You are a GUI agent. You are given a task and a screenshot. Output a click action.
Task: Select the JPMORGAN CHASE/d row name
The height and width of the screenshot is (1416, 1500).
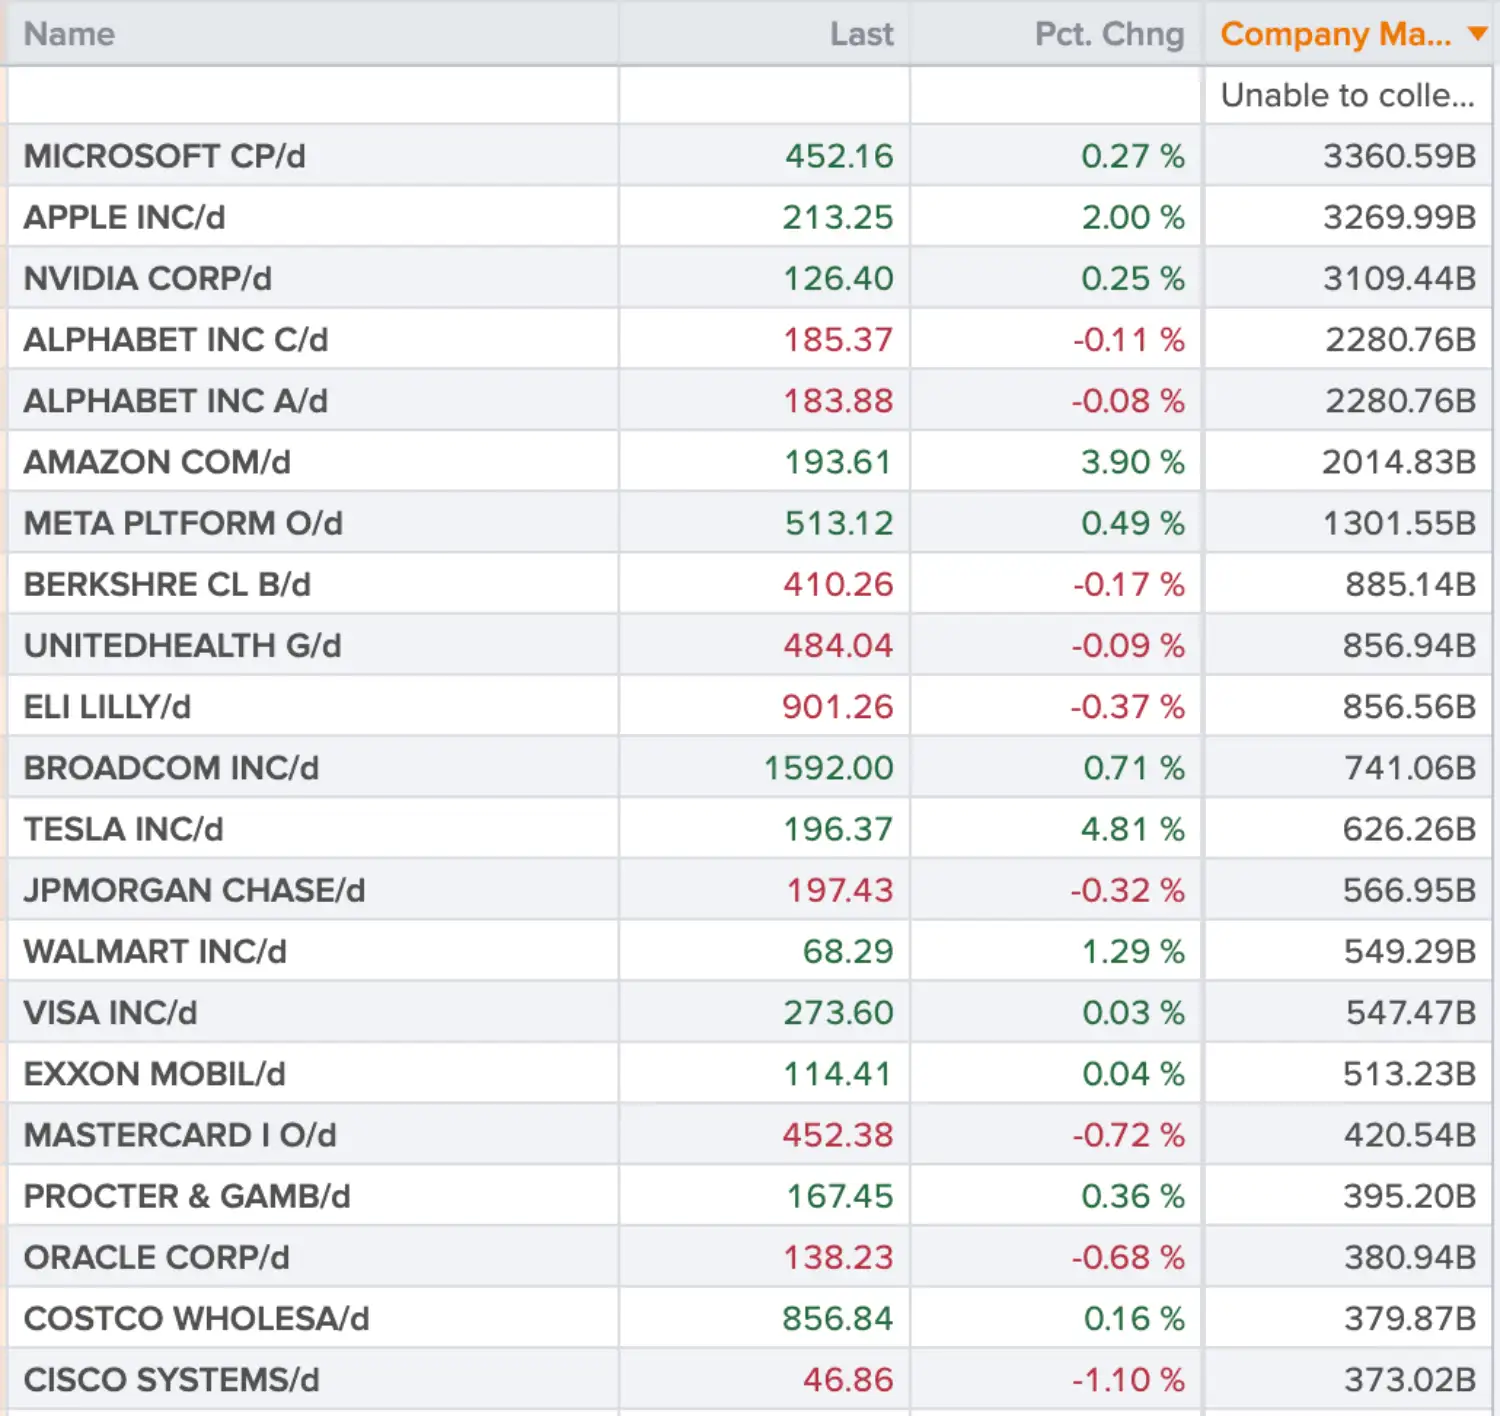(195, 890)
